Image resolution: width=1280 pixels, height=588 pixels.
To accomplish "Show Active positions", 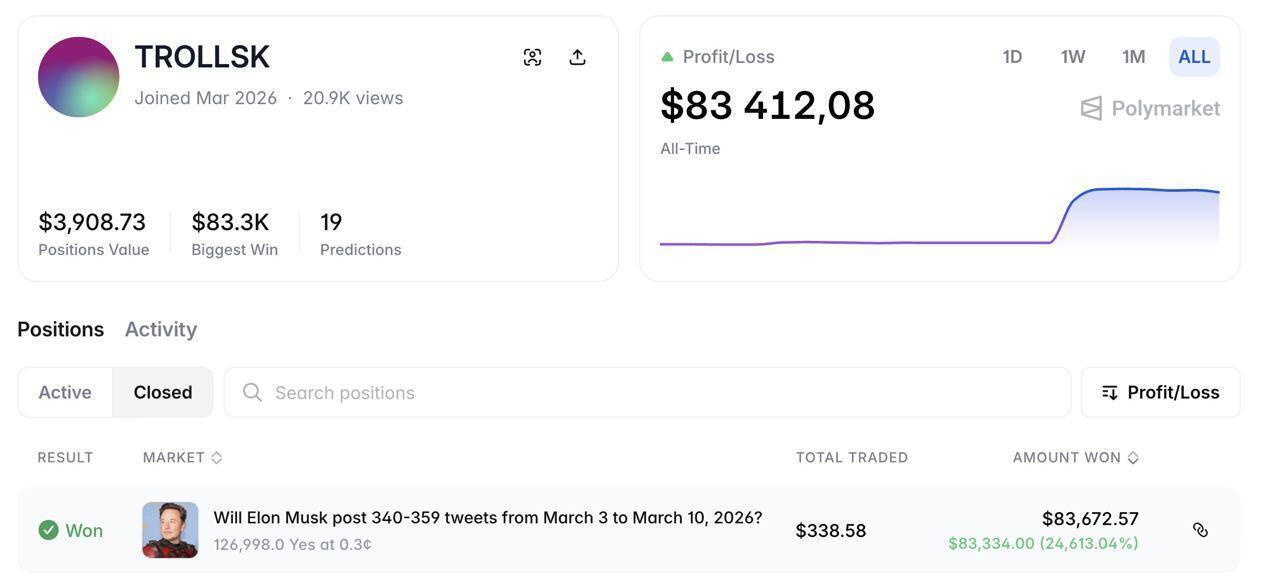I will coord(65,392).
